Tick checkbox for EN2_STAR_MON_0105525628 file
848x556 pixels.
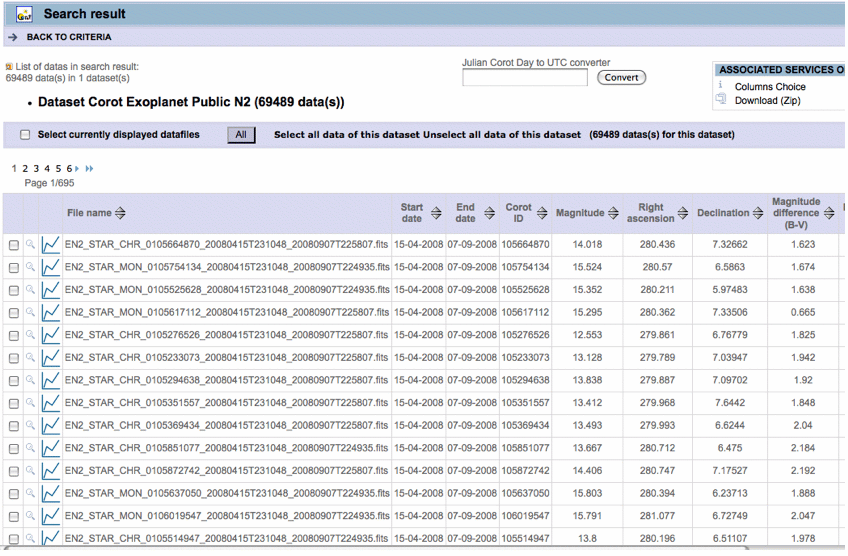pyautogui.click(x=14, y=291)
